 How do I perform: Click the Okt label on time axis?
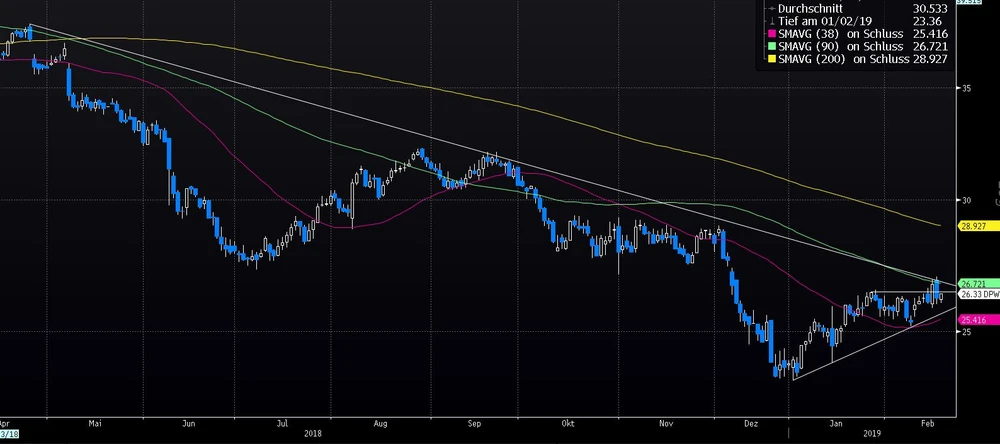(570, 423)
